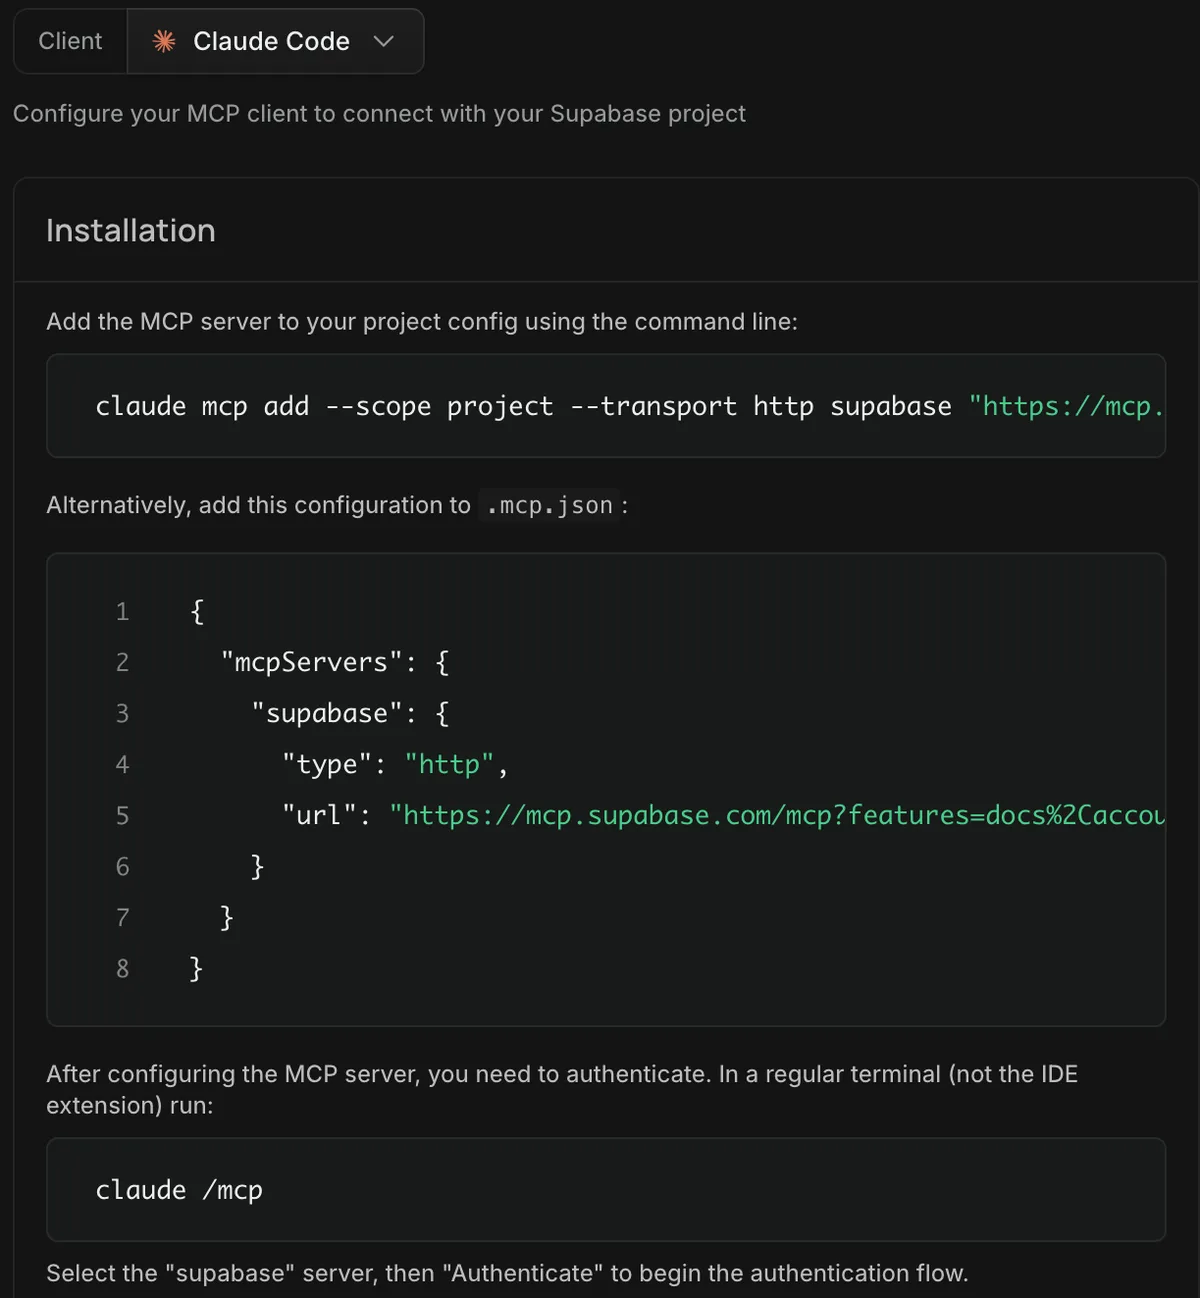Click the "type" key in JSON

click(327, 764)
